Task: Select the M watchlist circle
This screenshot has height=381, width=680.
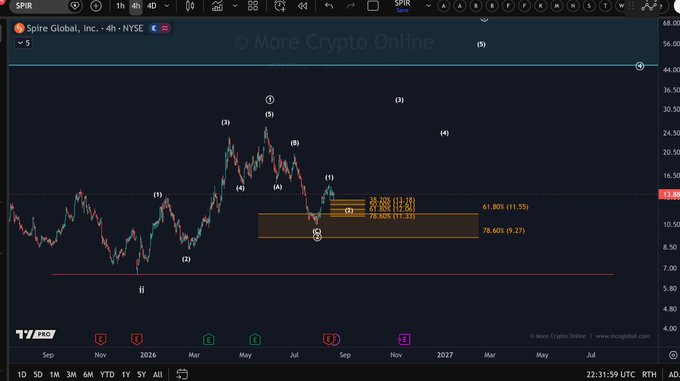Action: [x=557, y=6]
